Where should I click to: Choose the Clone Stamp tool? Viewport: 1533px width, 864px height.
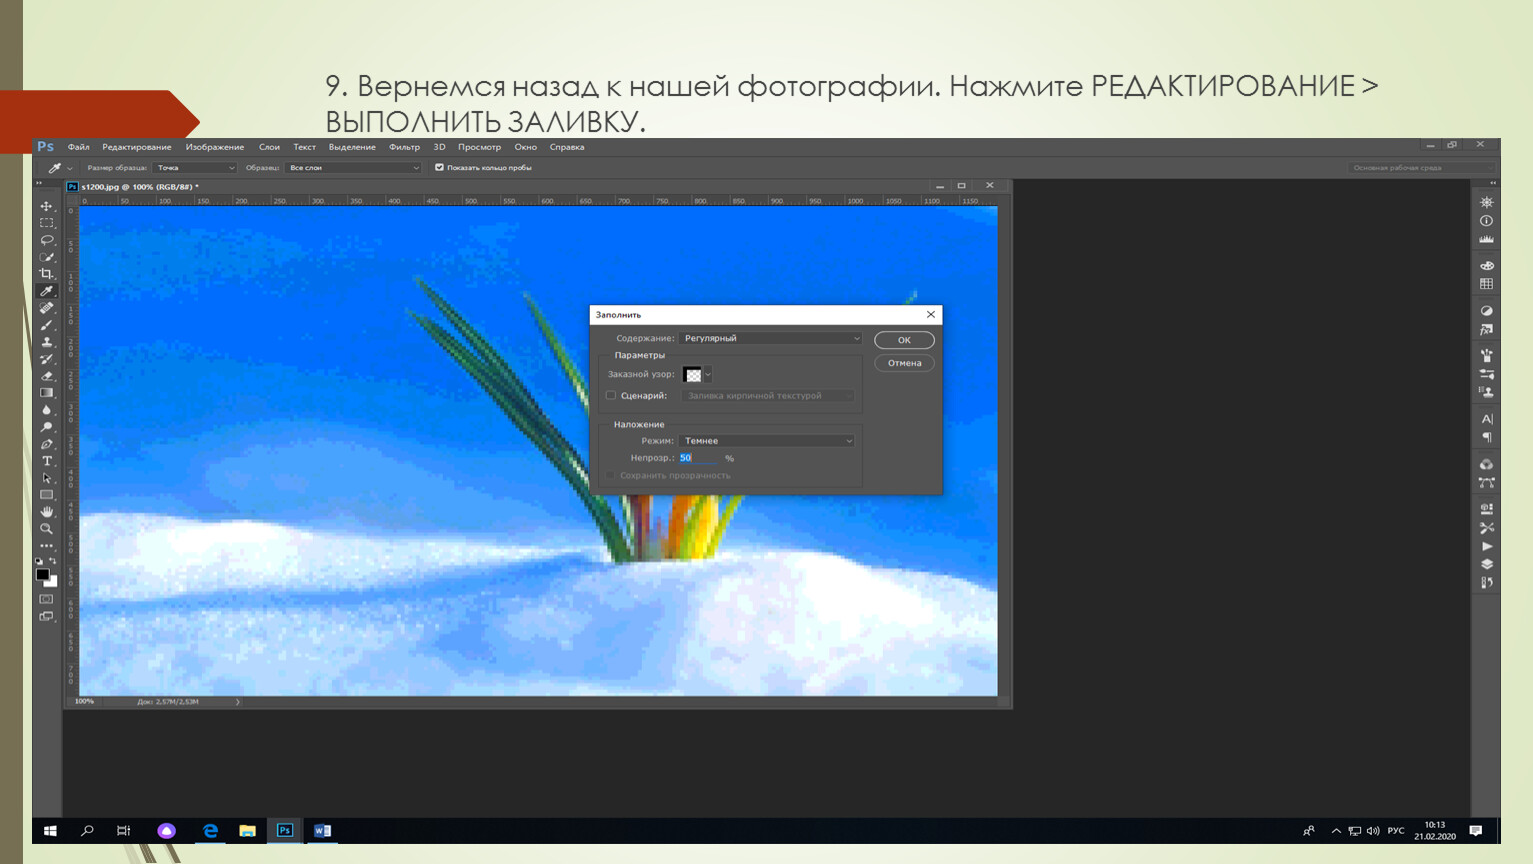(x=46, y=342)
